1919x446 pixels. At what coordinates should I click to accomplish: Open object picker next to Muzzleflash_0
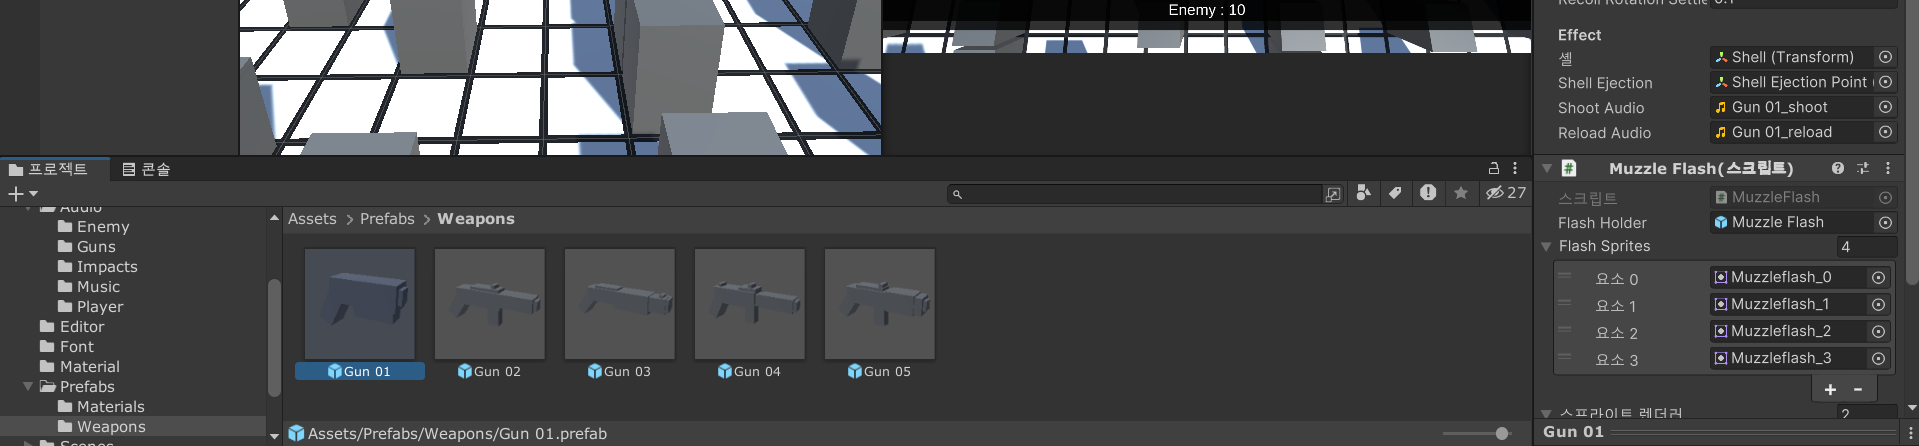click(x=1878, y=277)
